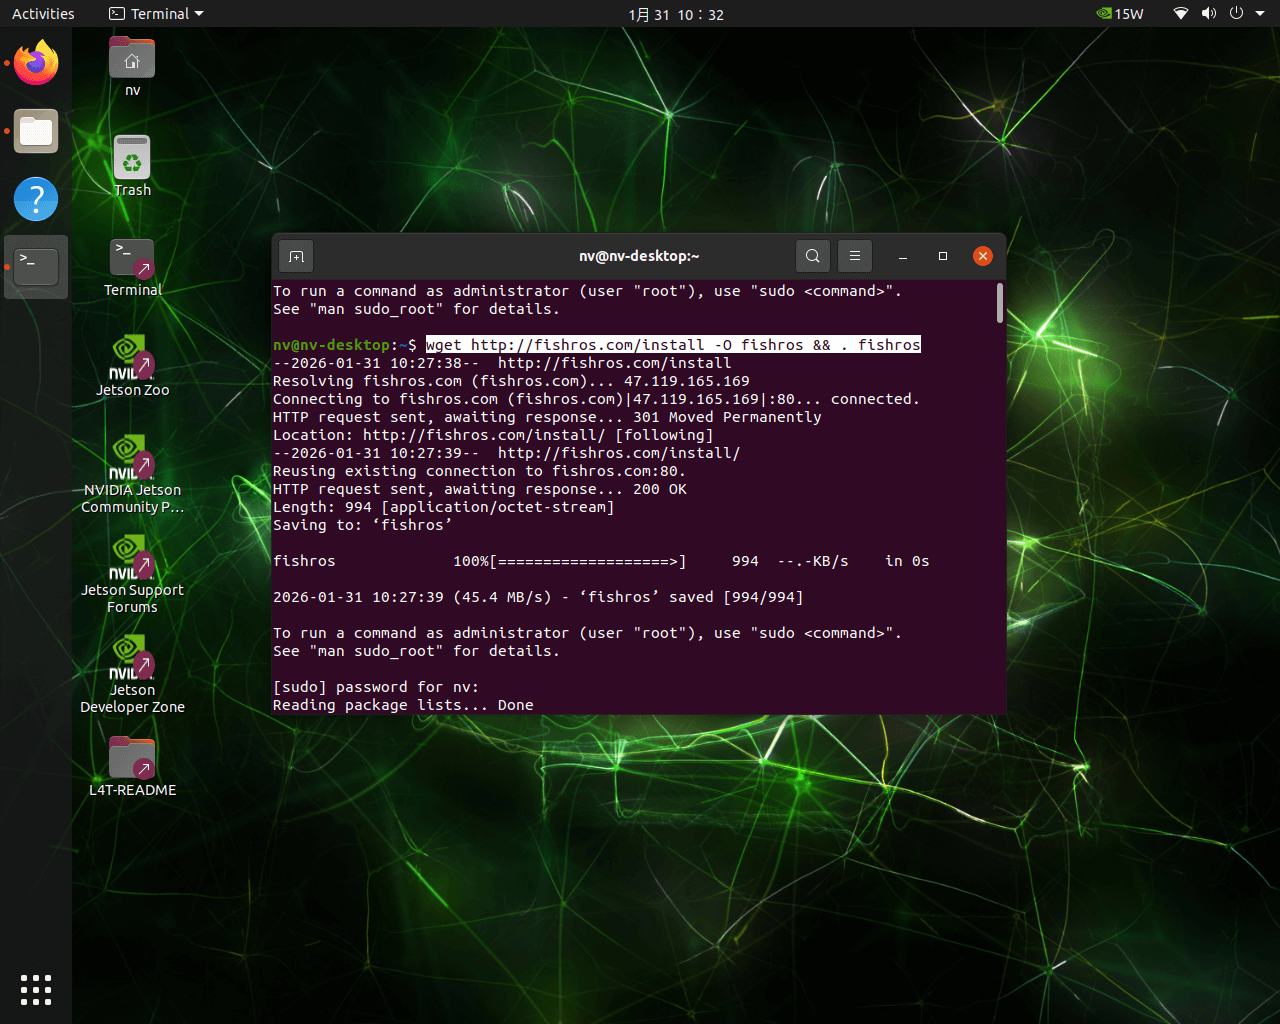Click the Activities button
Image resolution: width=1280 pixels, height=1024 pixels.
tap(43, 14)
